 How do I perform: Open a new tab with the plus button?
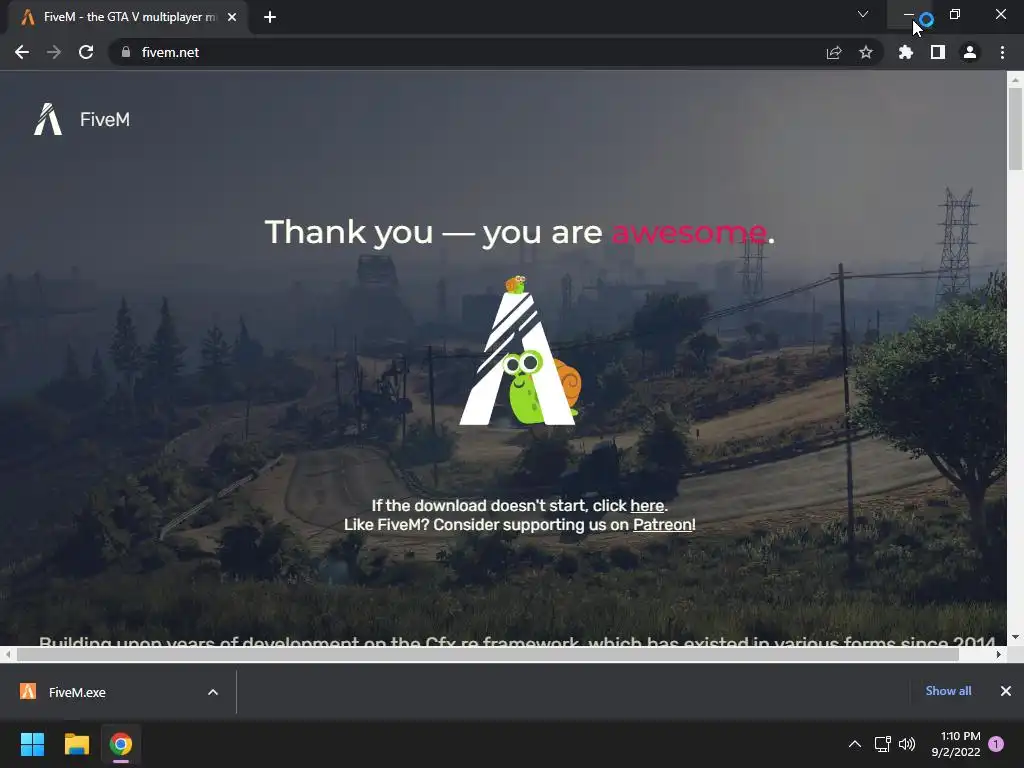coord(270,17)
